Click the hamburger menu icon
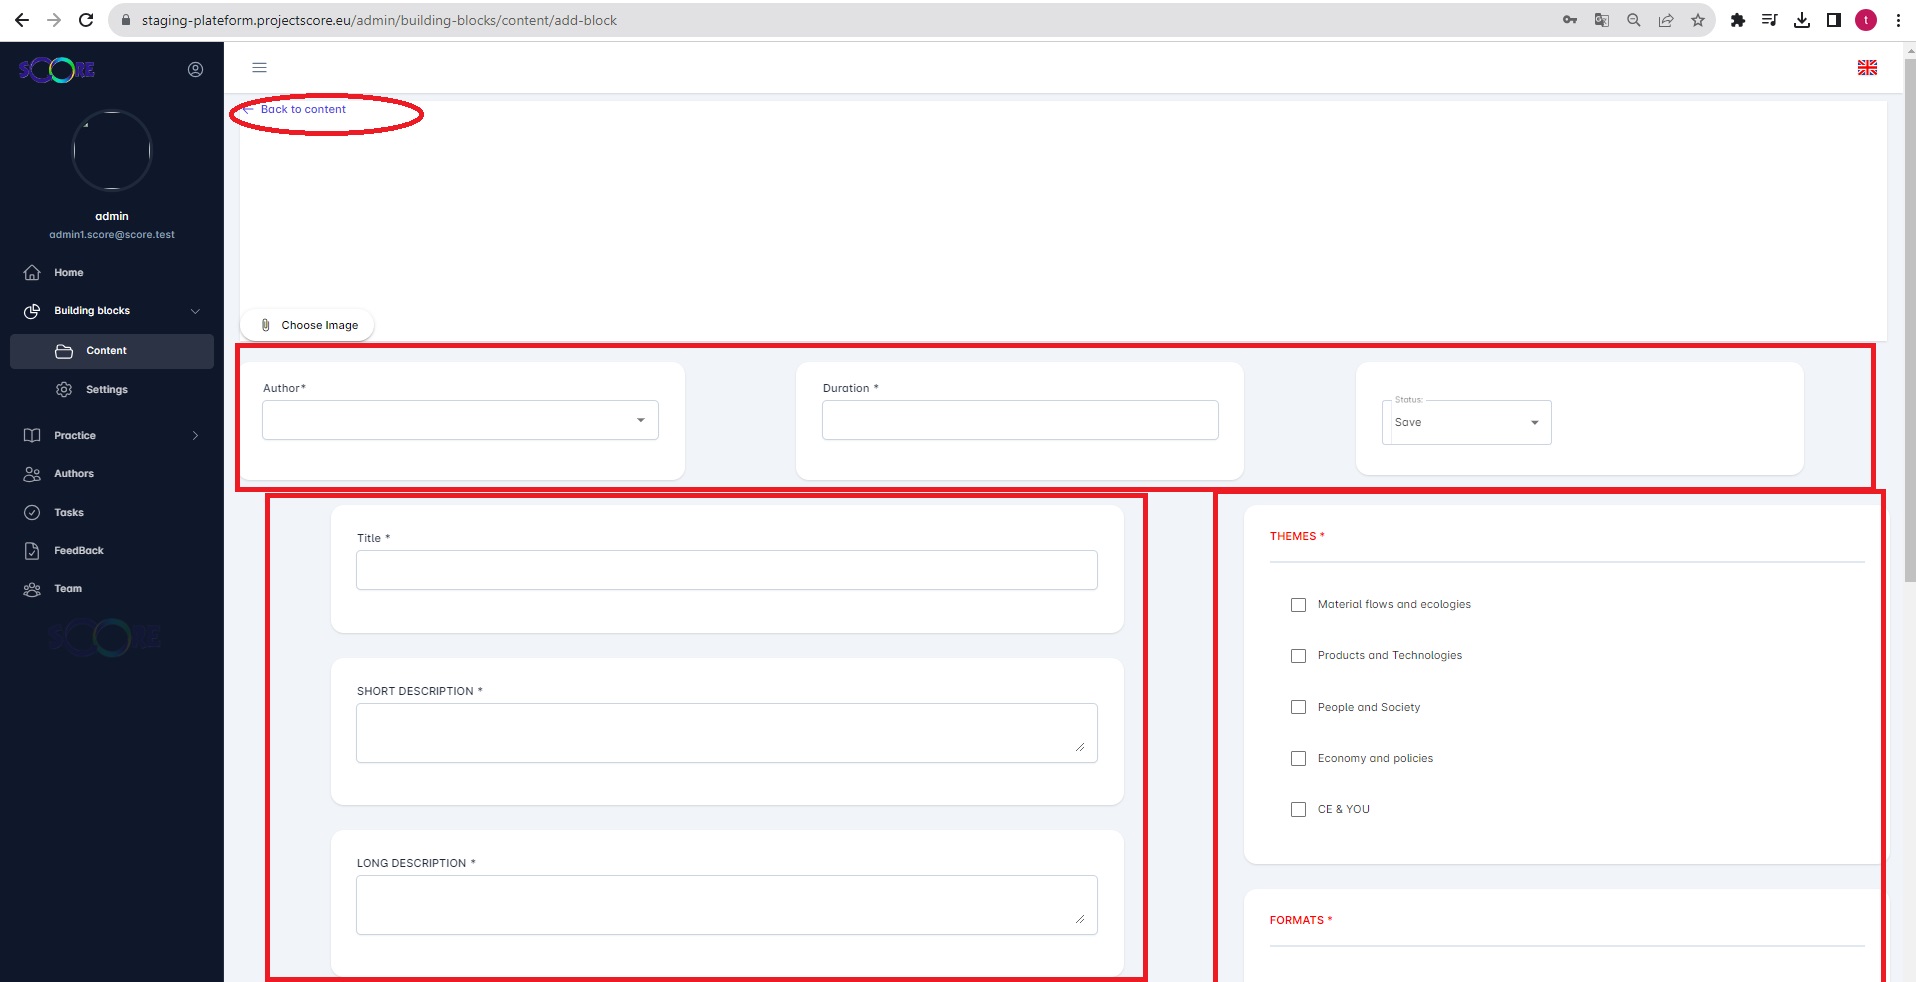Viewport: 1916px width, 982px height. pos(259,68)
